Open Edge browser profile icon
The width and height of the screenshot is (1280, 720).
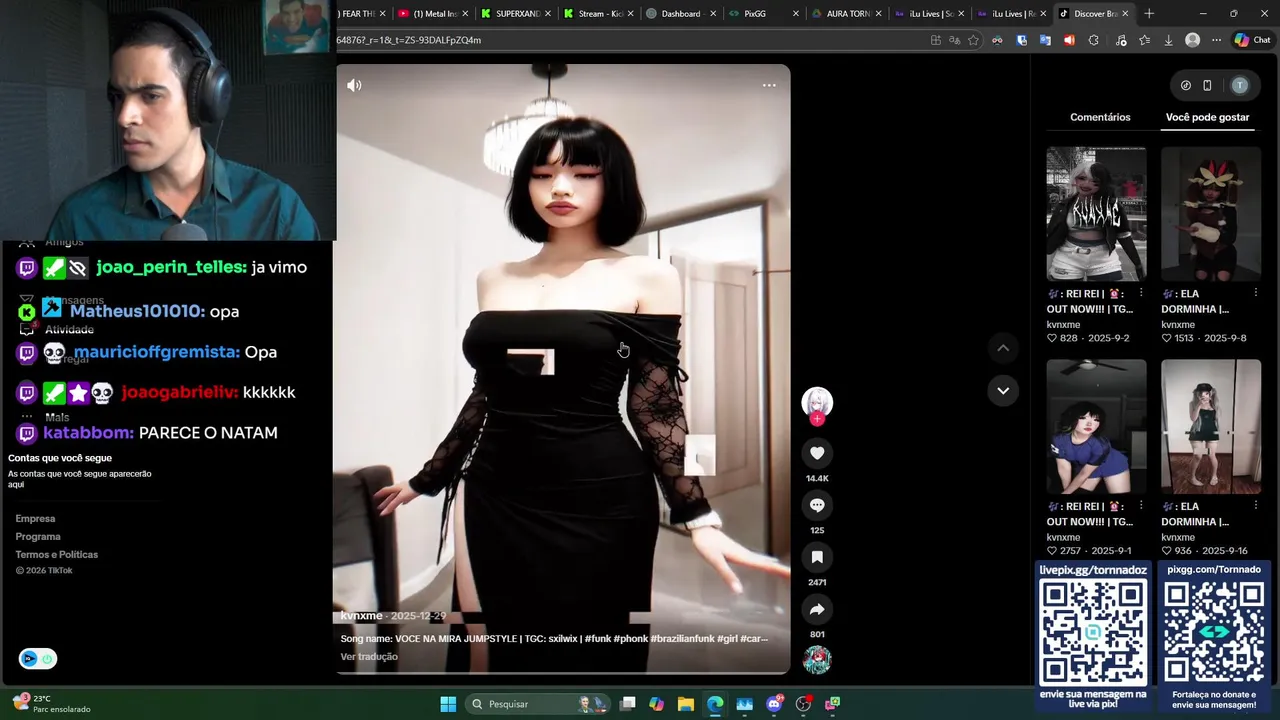tap(1192, 40)
